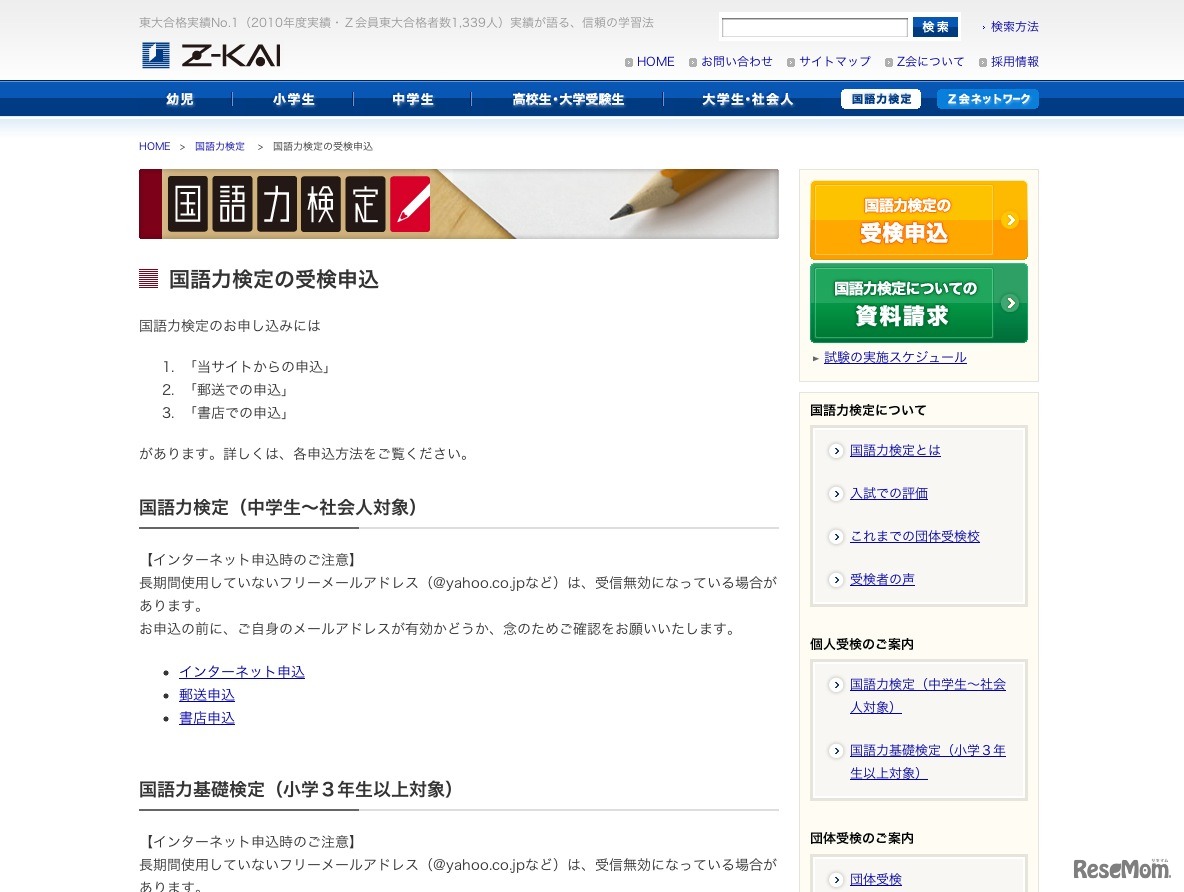
Task: Click the chevron icon beside 団体受検
Action: coord(836,879)
